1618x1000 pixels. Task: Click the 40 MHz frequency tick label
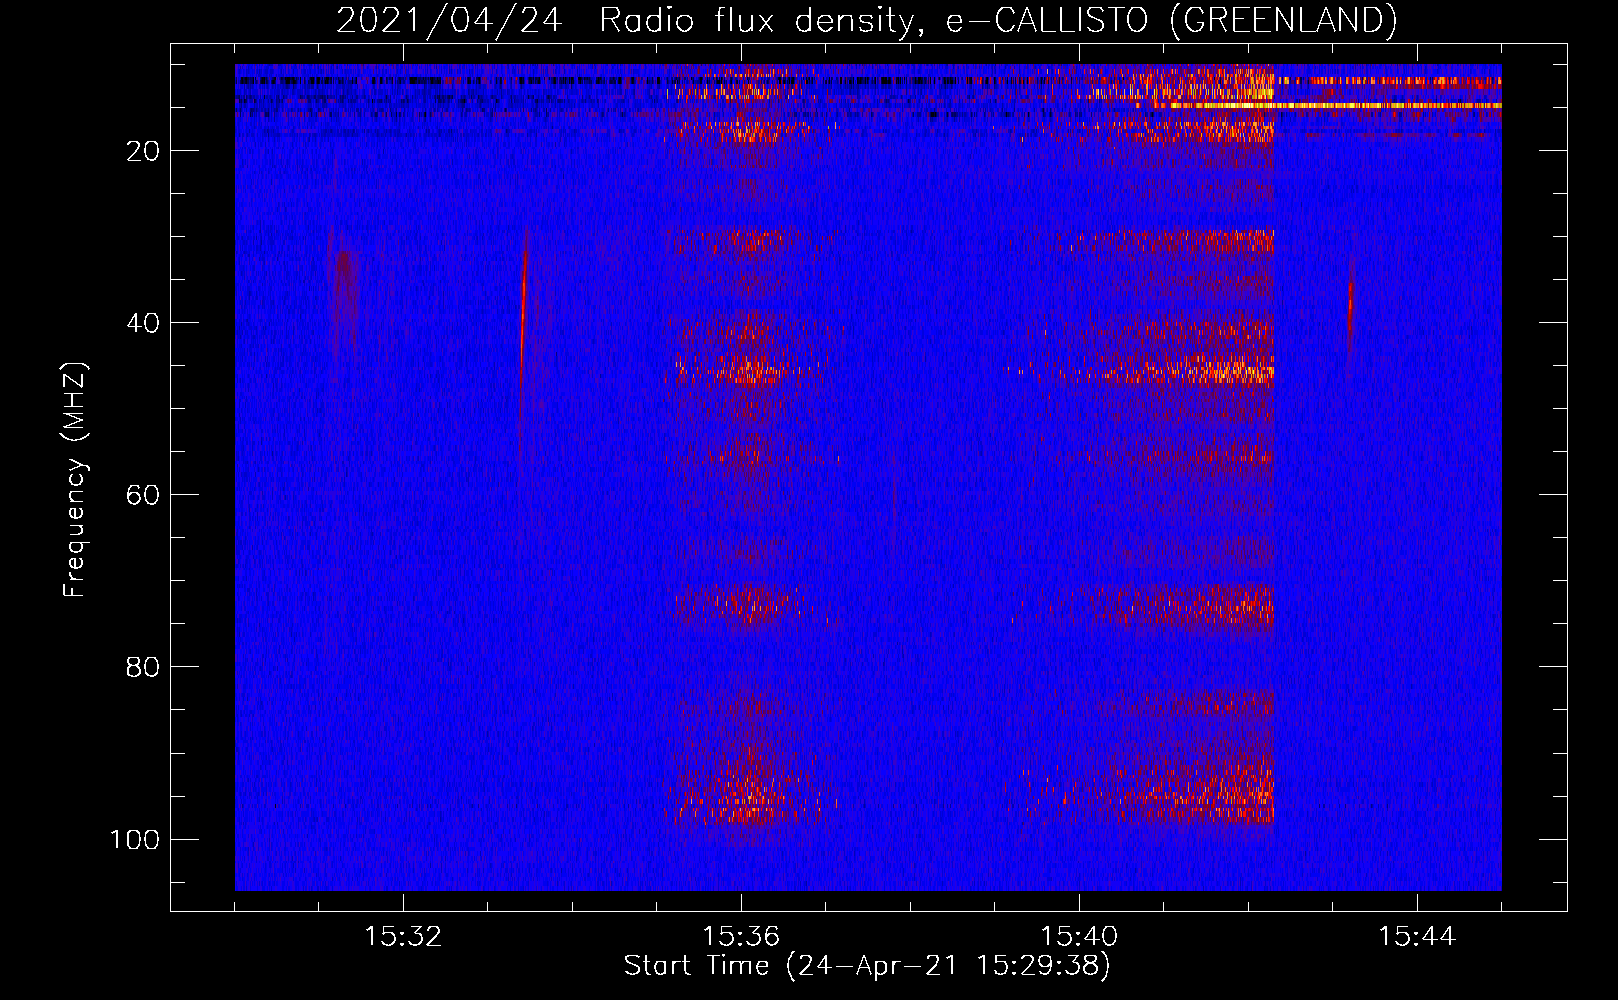(143, 323)
